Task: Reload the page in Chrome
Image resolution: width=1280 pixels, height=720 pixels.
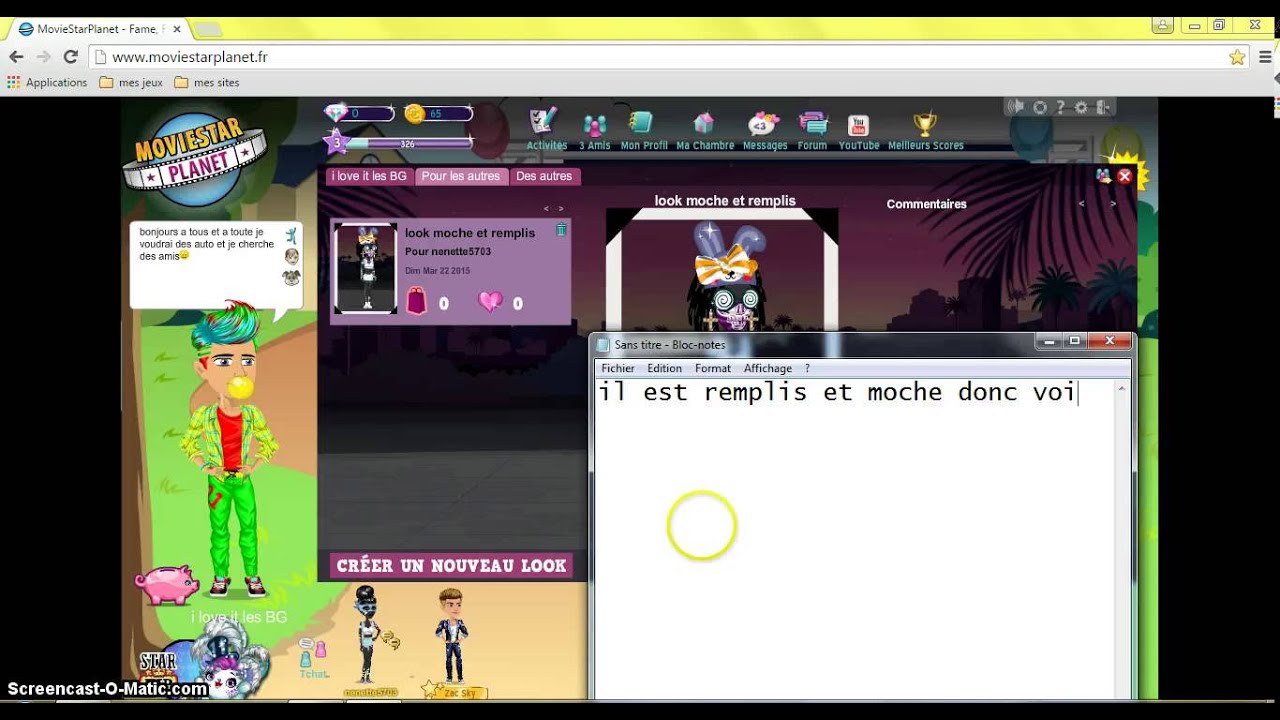Action: 70,57
